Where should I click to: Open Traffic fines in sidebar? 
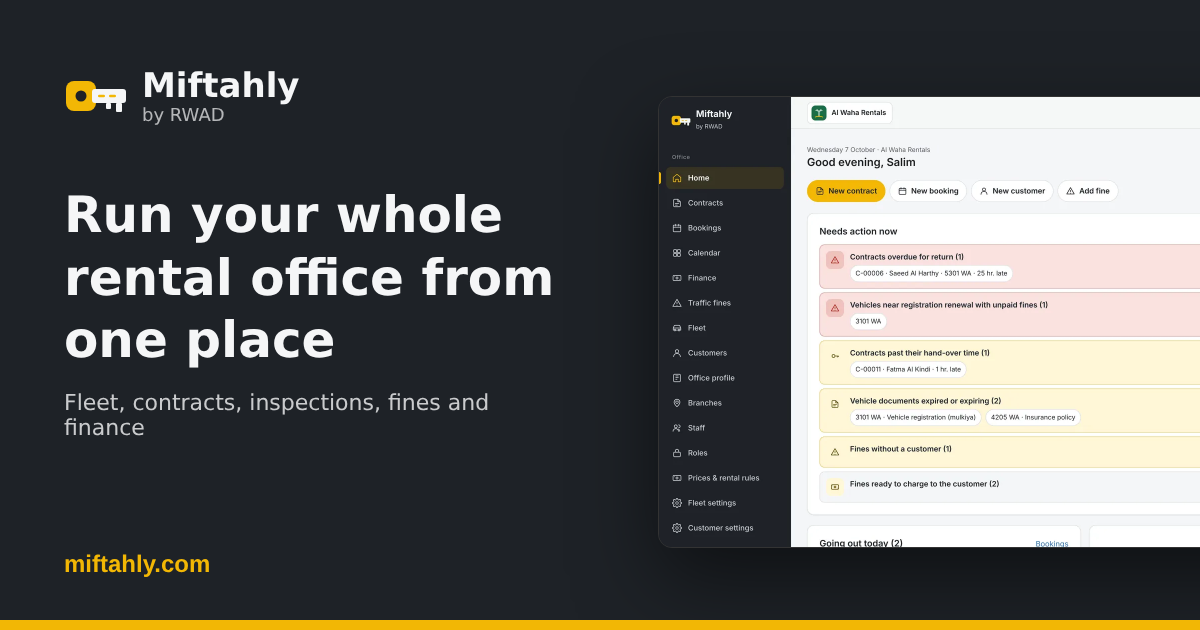(725, 303)
